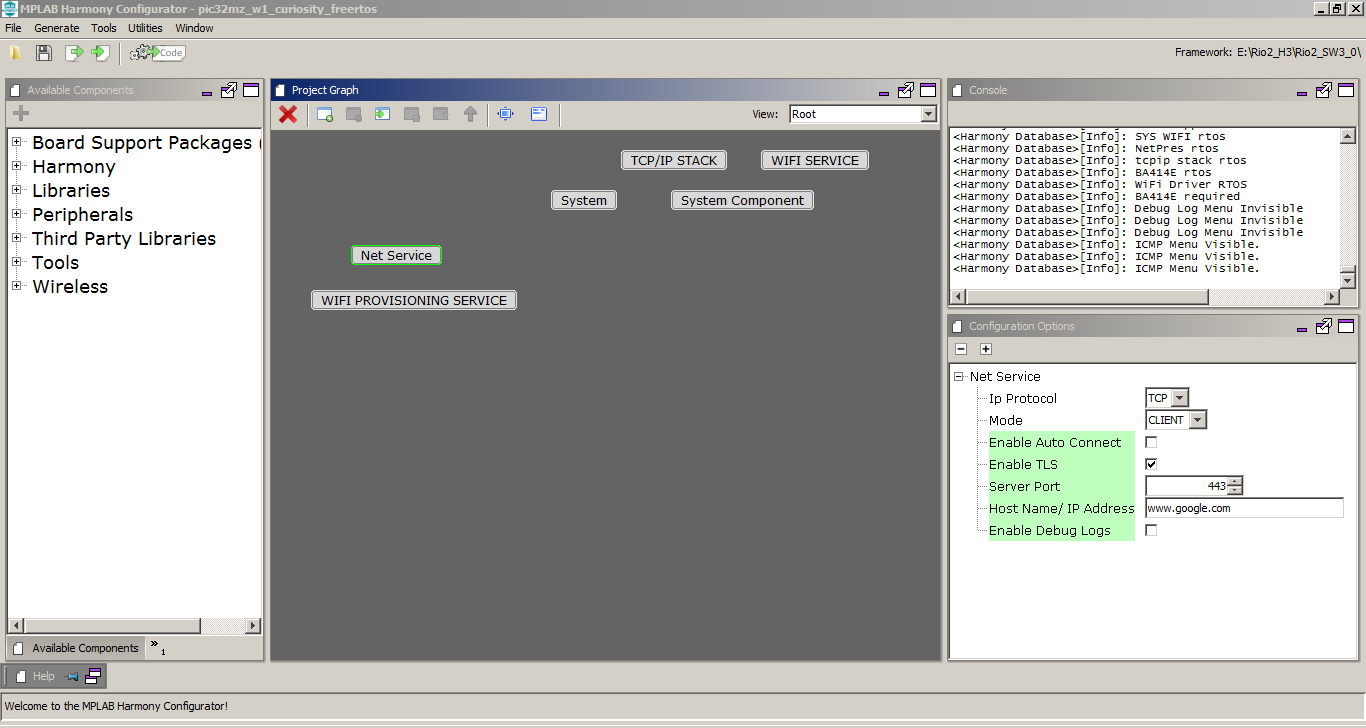Expand the Libraries tree node
1366x728 pixels.
17,191
